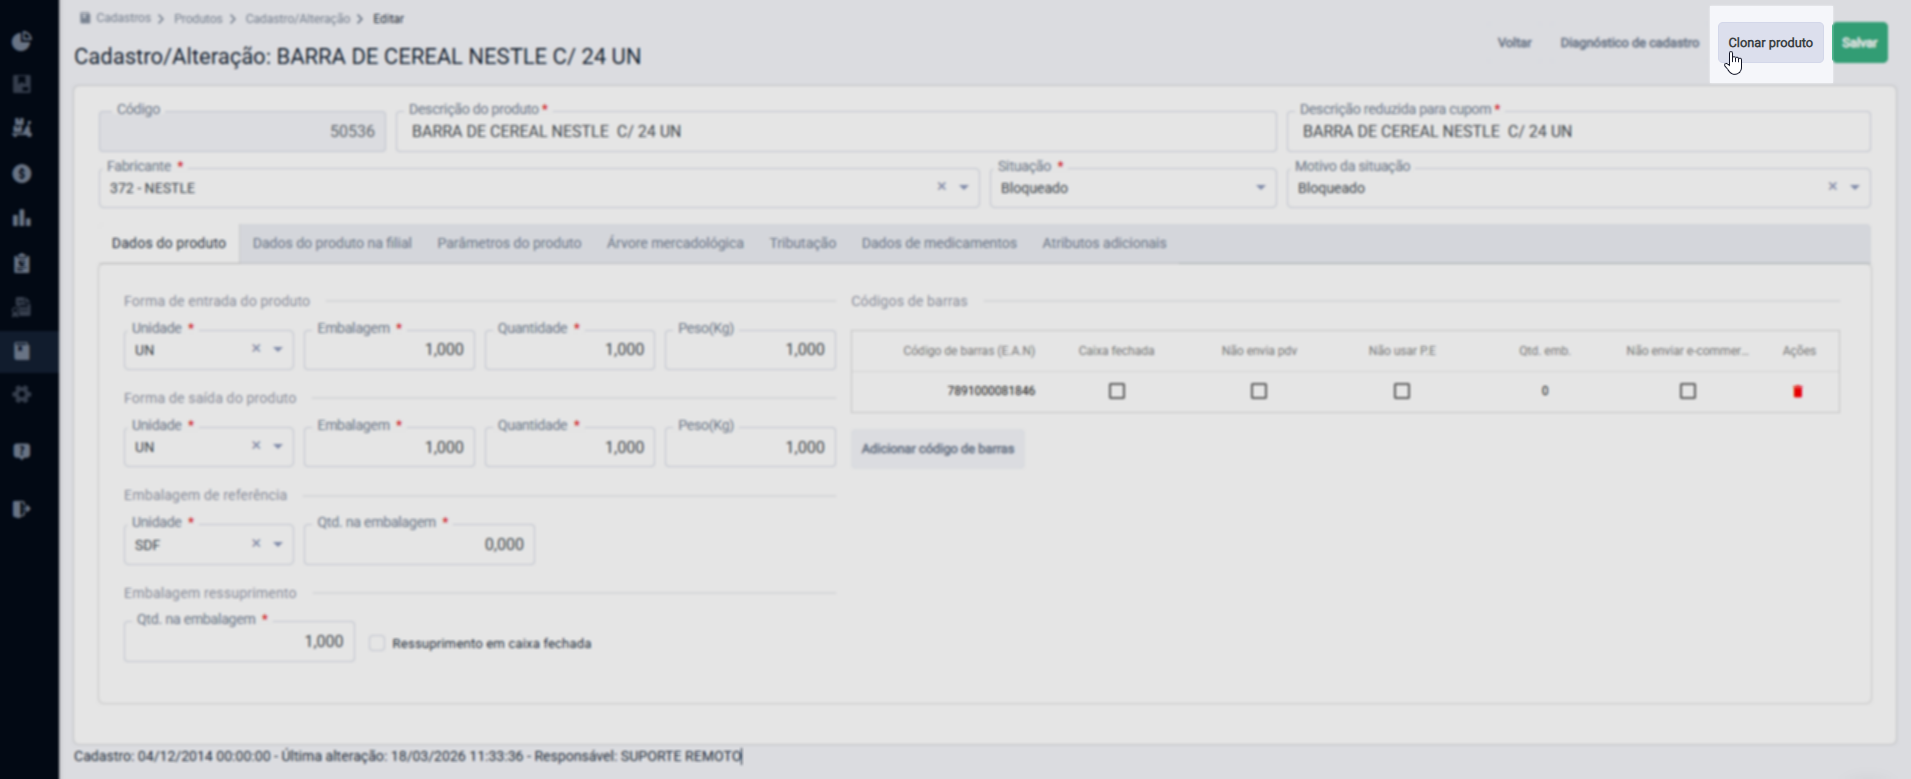This screenshot has height=779, width=1911.
Task: Click the dollar coin financial sidebar icon
Action: pyautogui.click(x=22, y=174)
